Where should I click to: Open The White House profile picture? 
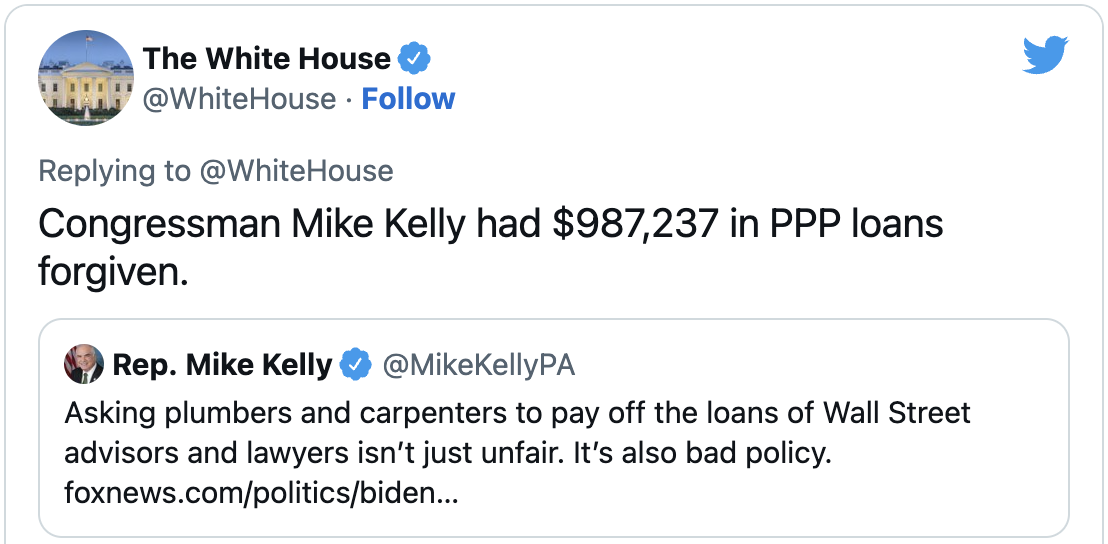85,78
